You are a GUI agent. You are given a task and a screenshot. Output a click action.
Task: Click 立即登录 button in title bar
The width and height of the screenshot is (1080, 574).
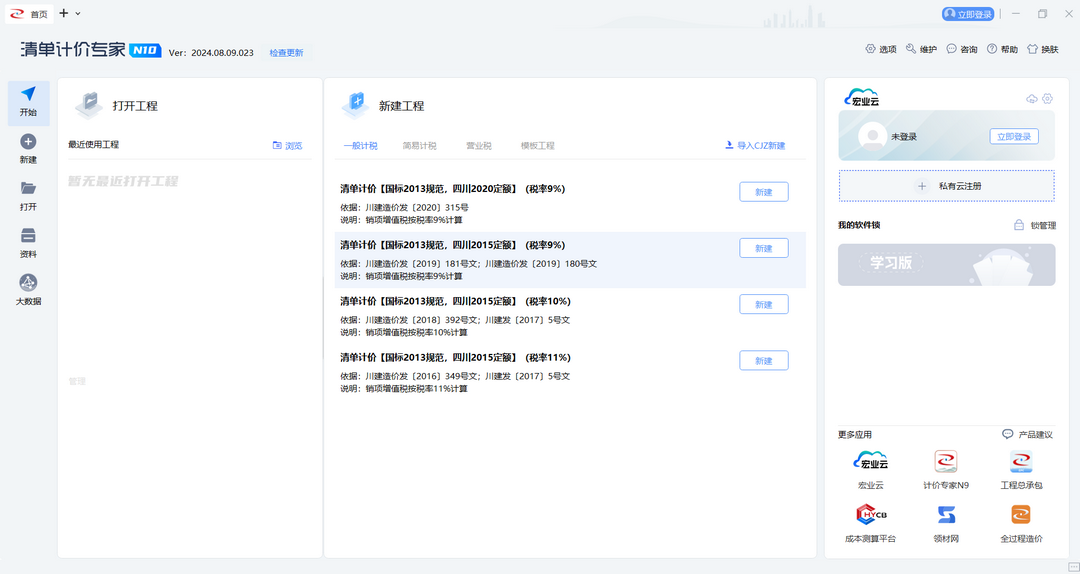pos(968,14)
